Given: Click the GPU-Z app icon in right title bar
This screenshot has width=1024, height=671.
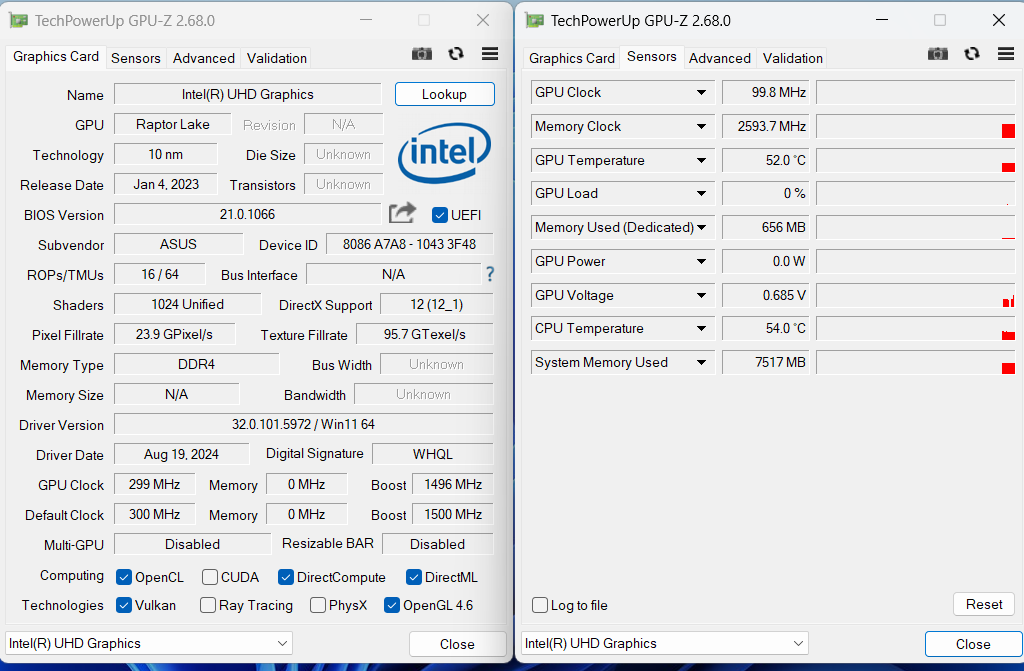Looking at the screenshot, I should (x=534, y=21).
